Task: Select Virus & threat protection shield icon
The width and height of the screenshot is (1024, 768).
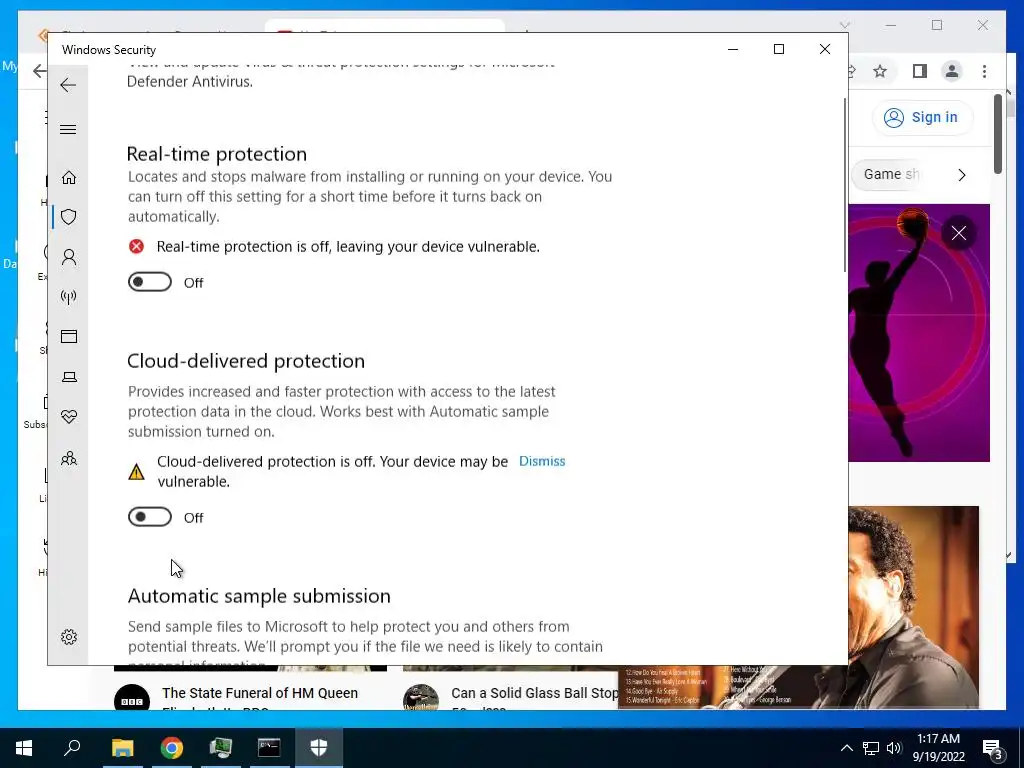Action: (69, 217)
